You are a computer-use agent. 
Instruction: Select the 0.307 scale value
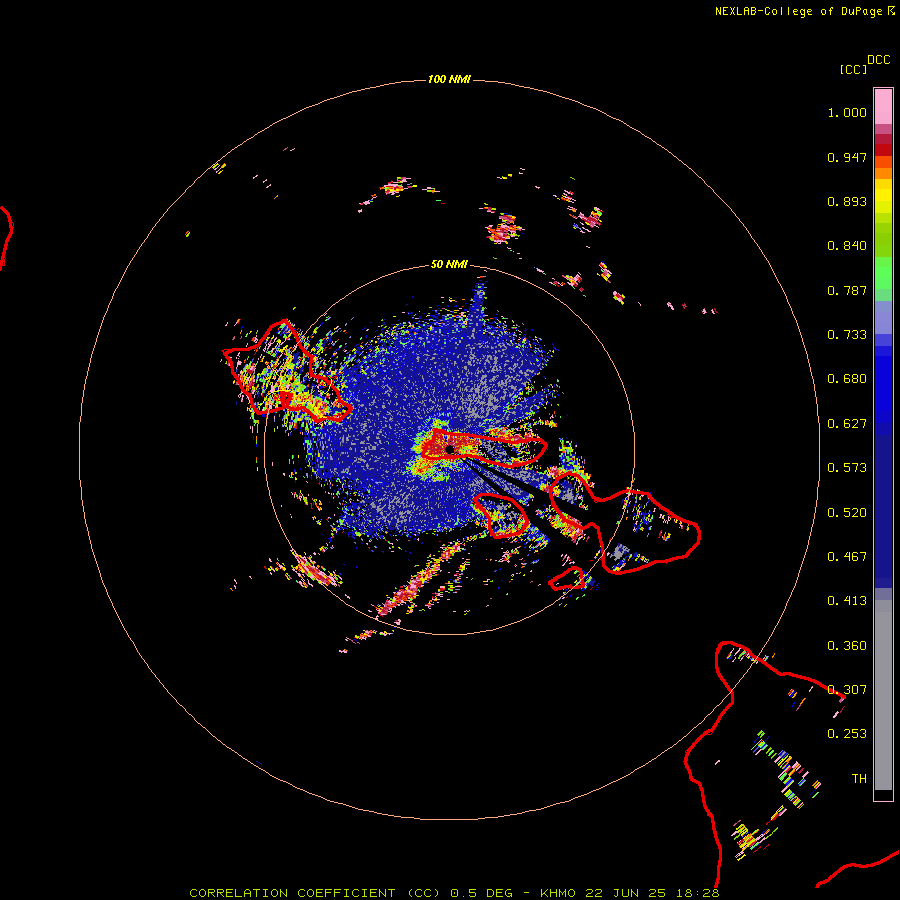coord(847,690)
